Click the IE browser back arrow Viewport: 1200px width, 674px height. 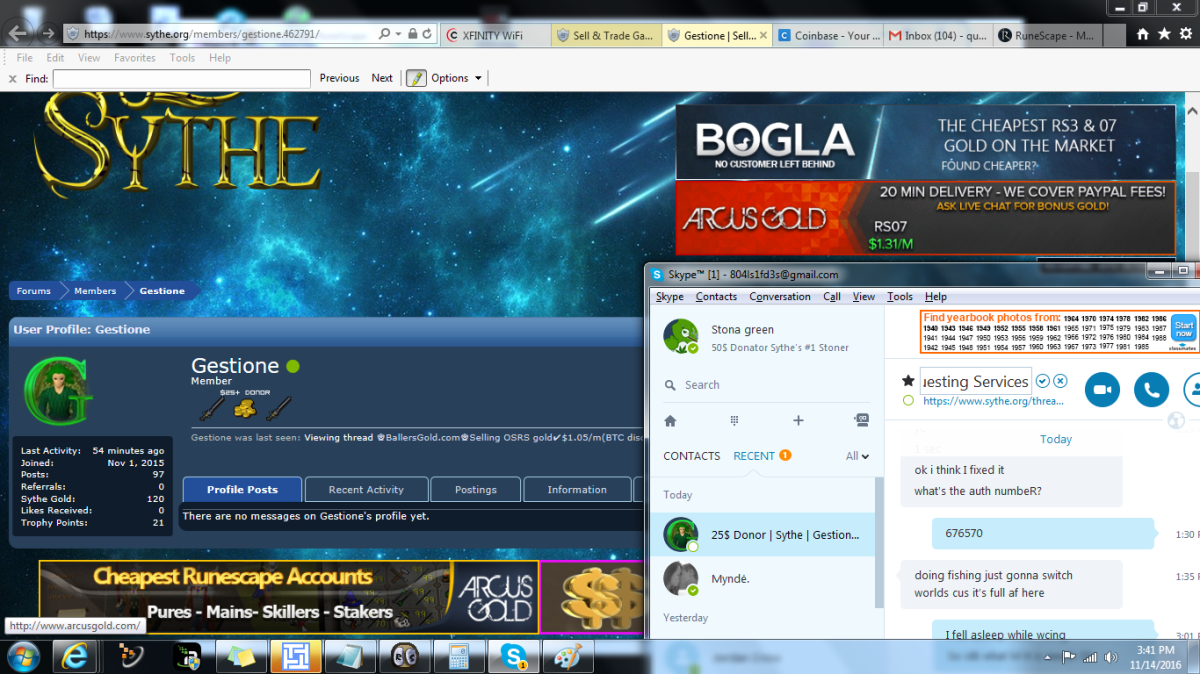(19, 33)
